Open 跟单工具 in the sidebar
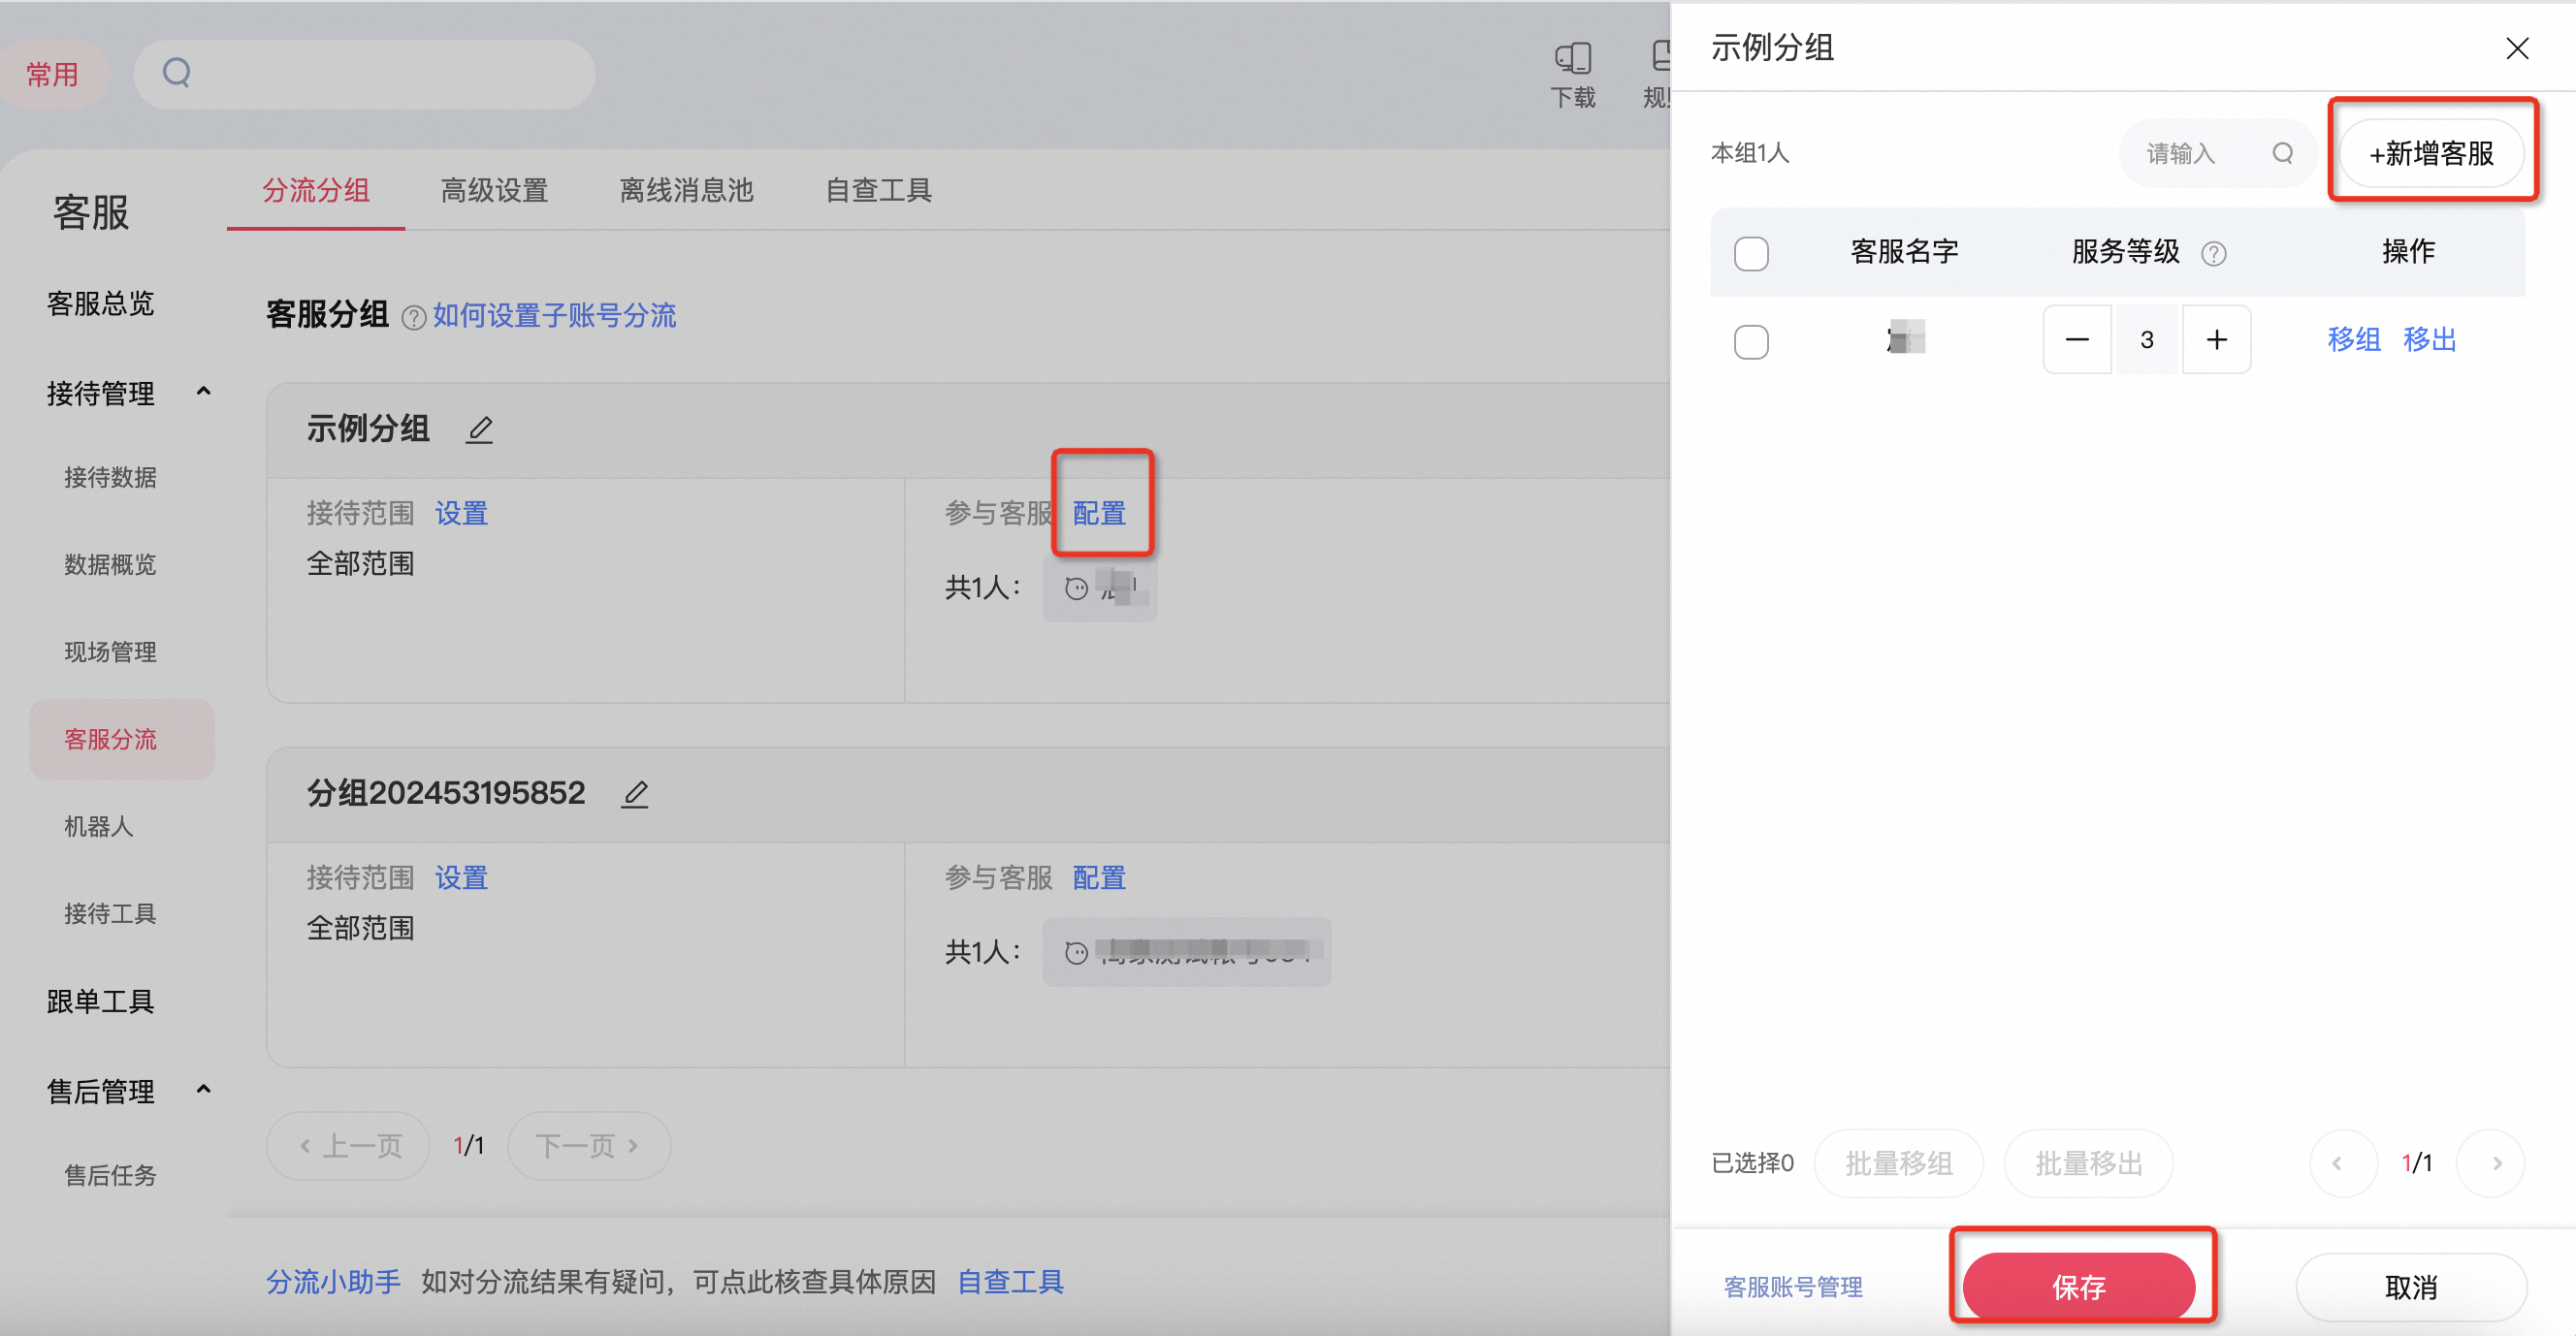The height and width of the screenshot is (1336, 2576). pyautogui.click(x=100, y=1001)
